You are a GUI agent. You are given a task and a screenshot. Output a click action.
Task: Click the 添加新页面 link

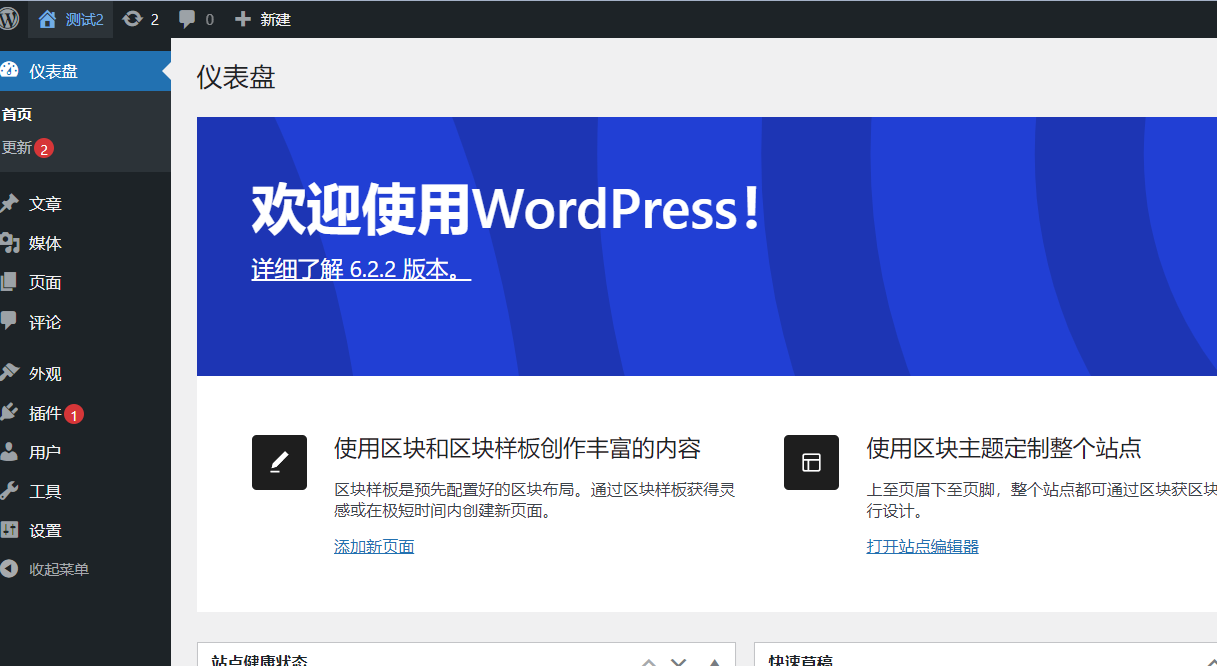tap(374, 547)
